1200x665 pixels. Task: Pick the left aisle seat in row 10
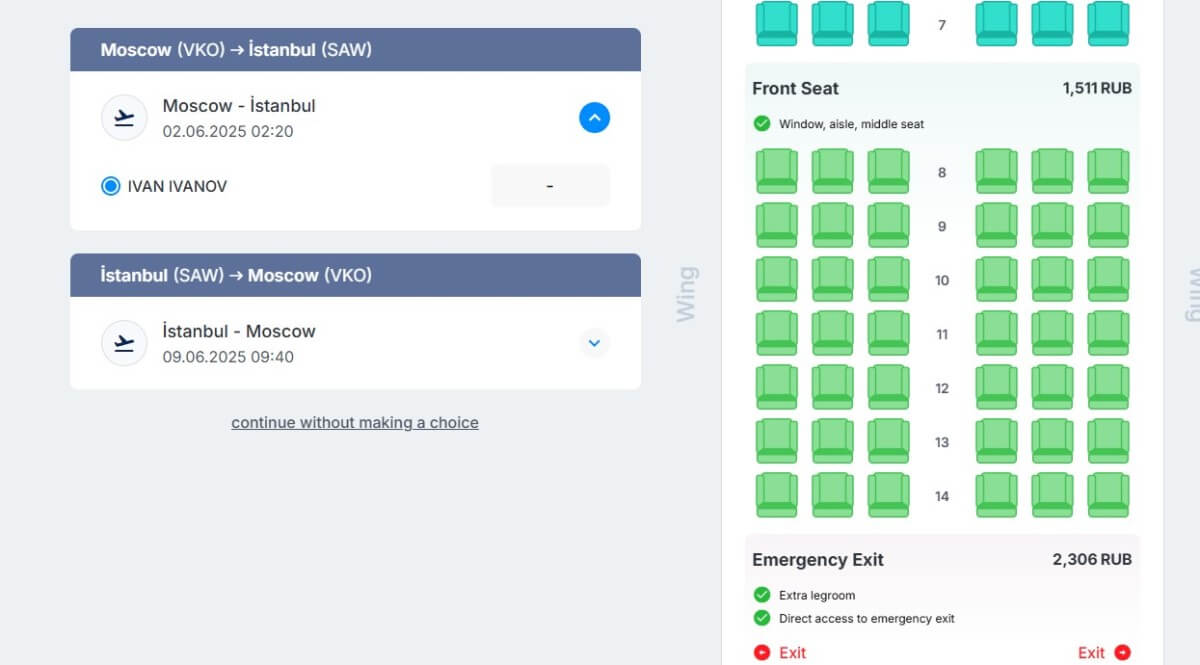pyautogui.click(x=888, y=279)
